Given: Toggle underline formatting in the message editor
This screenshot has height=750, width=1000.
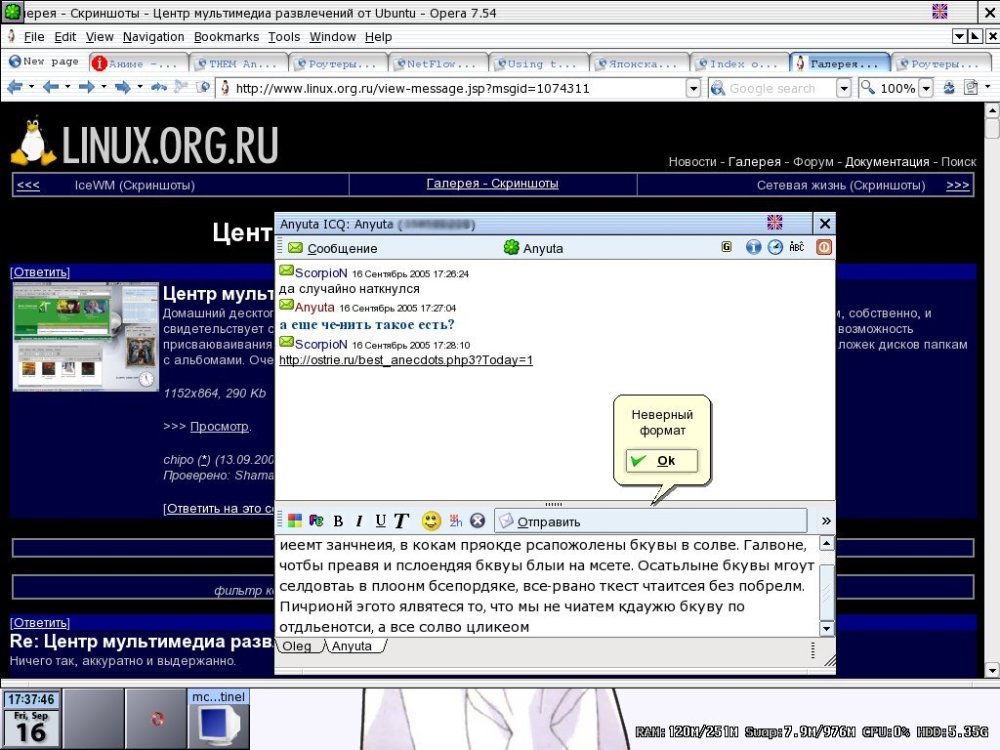Looking at the screenshot, I should (x=381, y=521).
